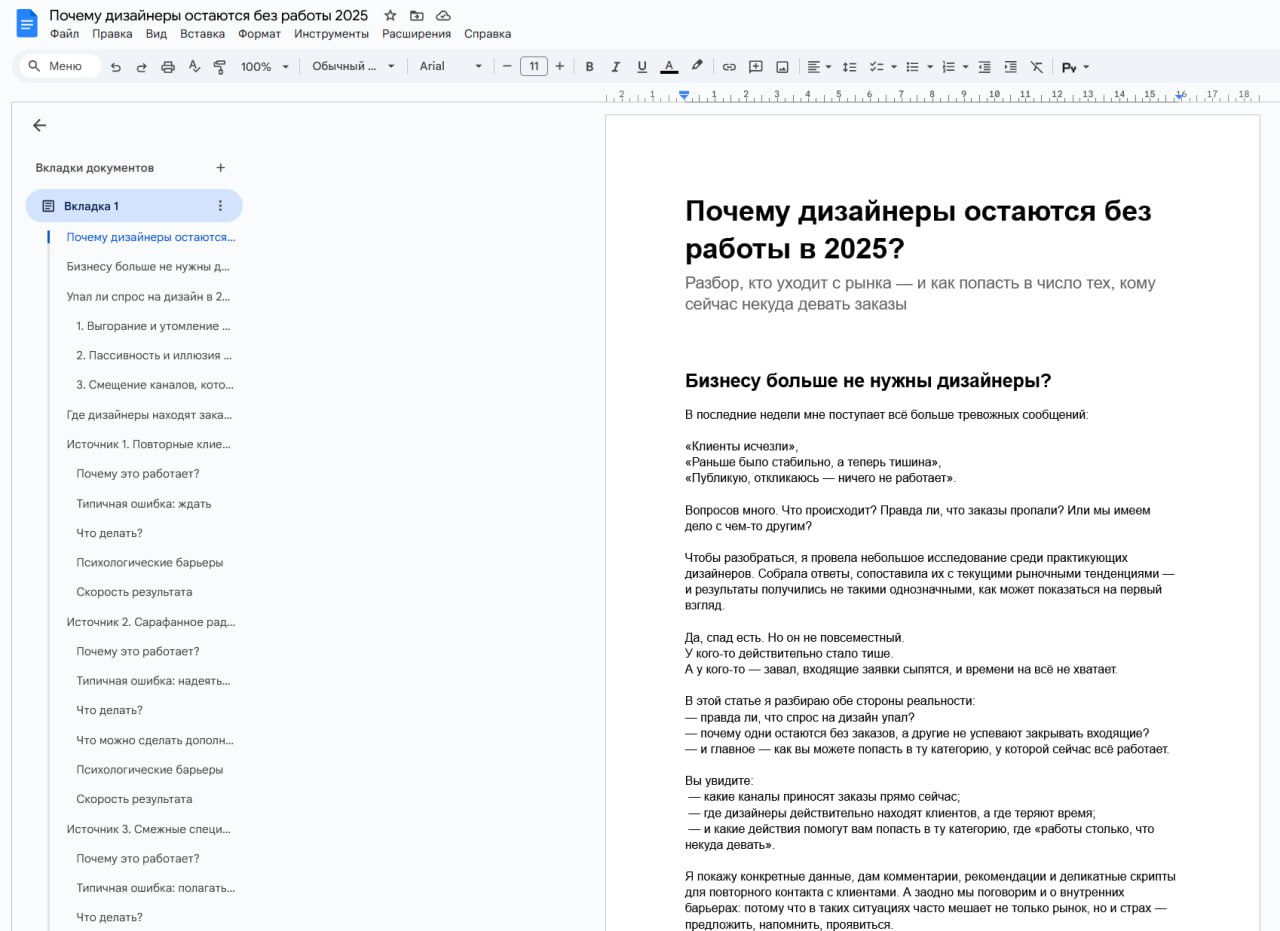Add a new document tab with plus

click(x=221, y=168)
